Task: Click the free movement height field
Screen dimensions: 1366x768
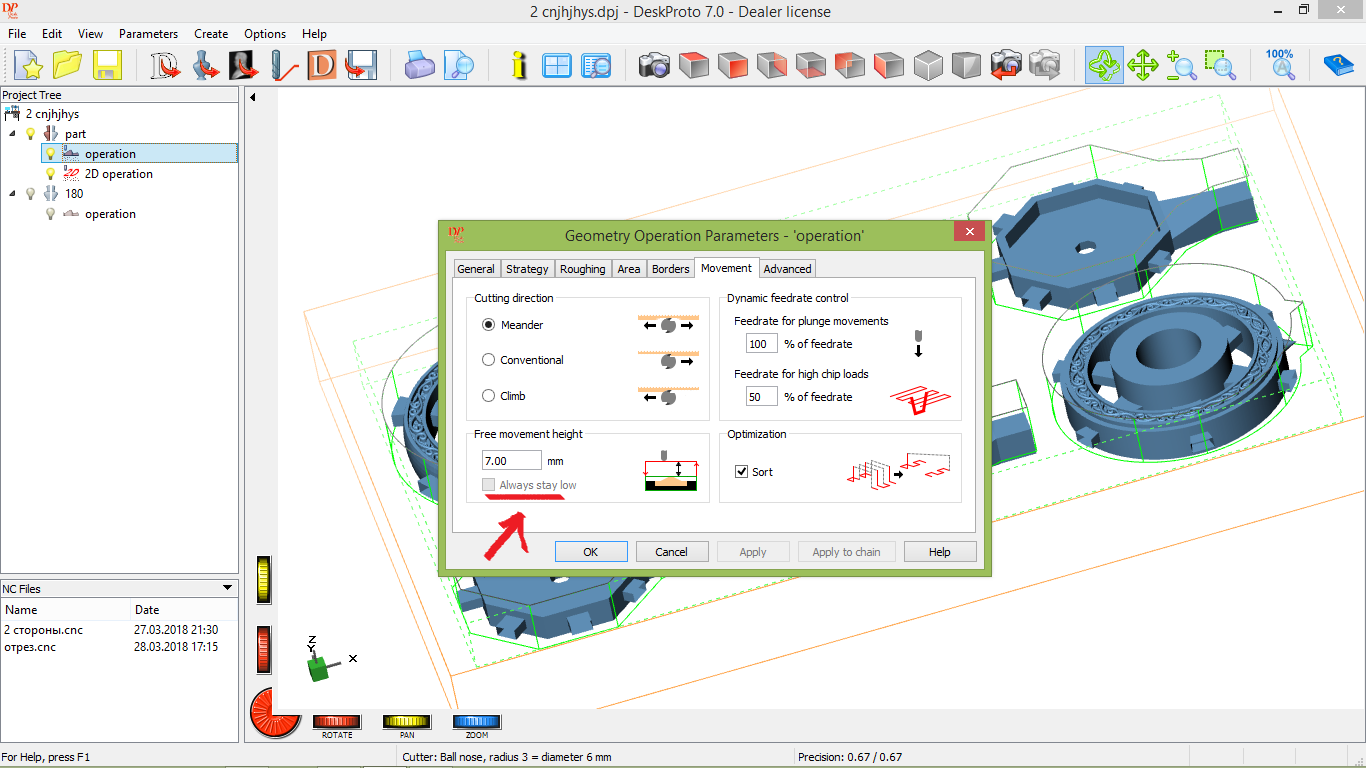Action: click(511, 461)
